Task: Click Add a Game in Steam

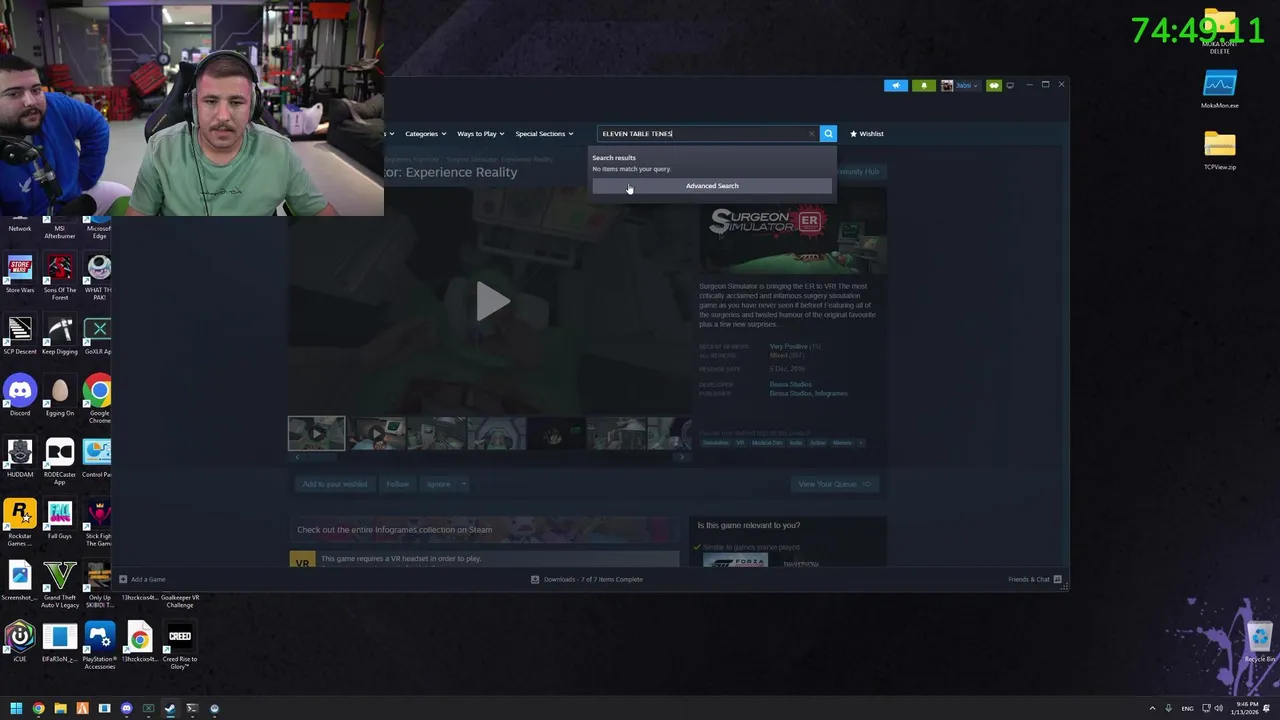Action: coord(142,579)
